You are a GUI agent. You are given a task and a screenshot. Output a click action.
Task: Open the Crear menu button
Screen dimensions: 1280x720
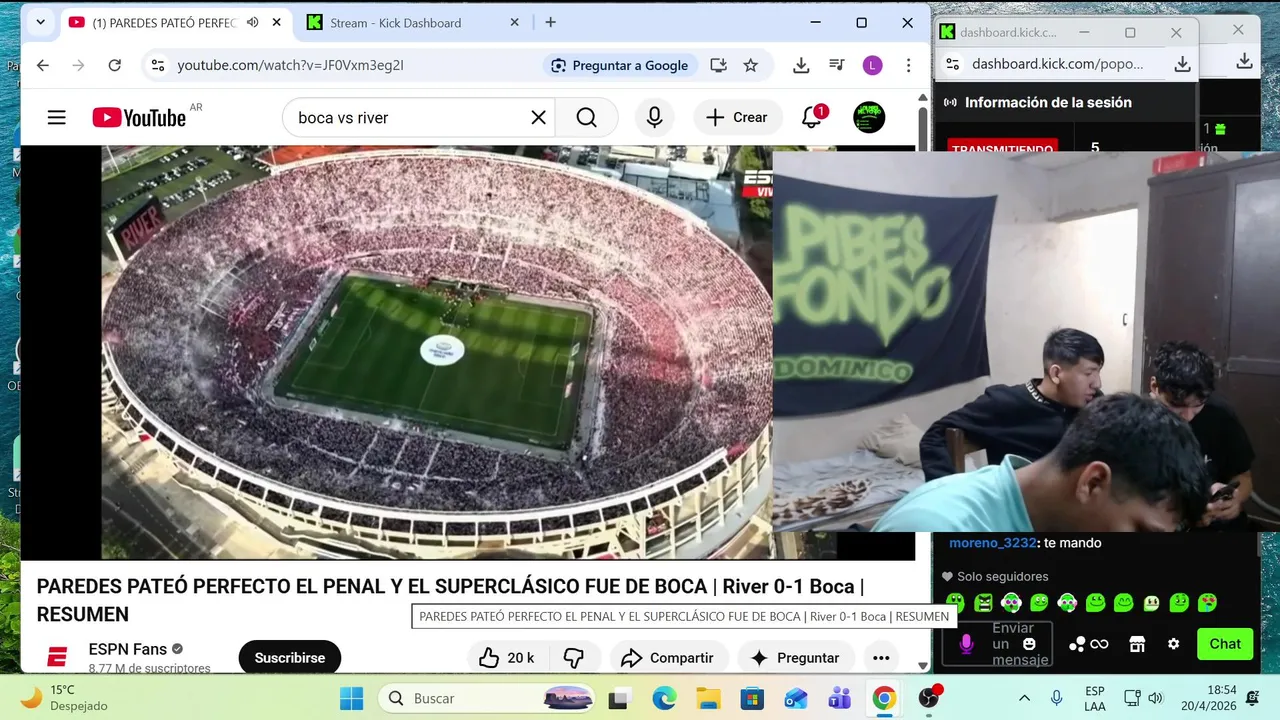click(737, 118)
